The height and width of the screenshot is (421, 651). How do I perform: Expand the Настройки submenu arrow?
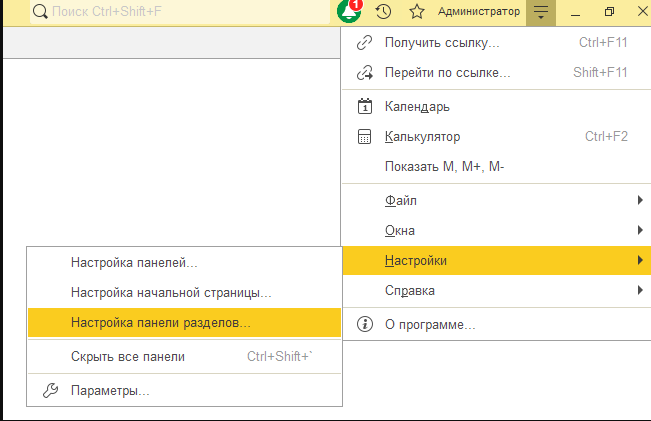point(640,260)
